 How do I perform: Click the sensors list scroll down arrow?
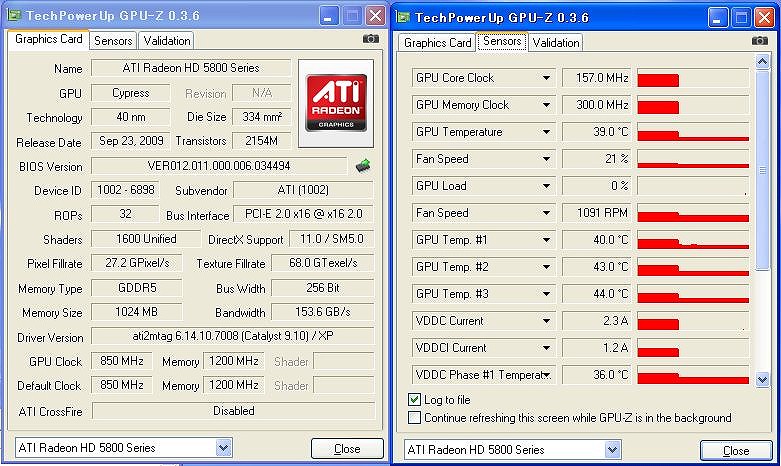coord(762,380)
